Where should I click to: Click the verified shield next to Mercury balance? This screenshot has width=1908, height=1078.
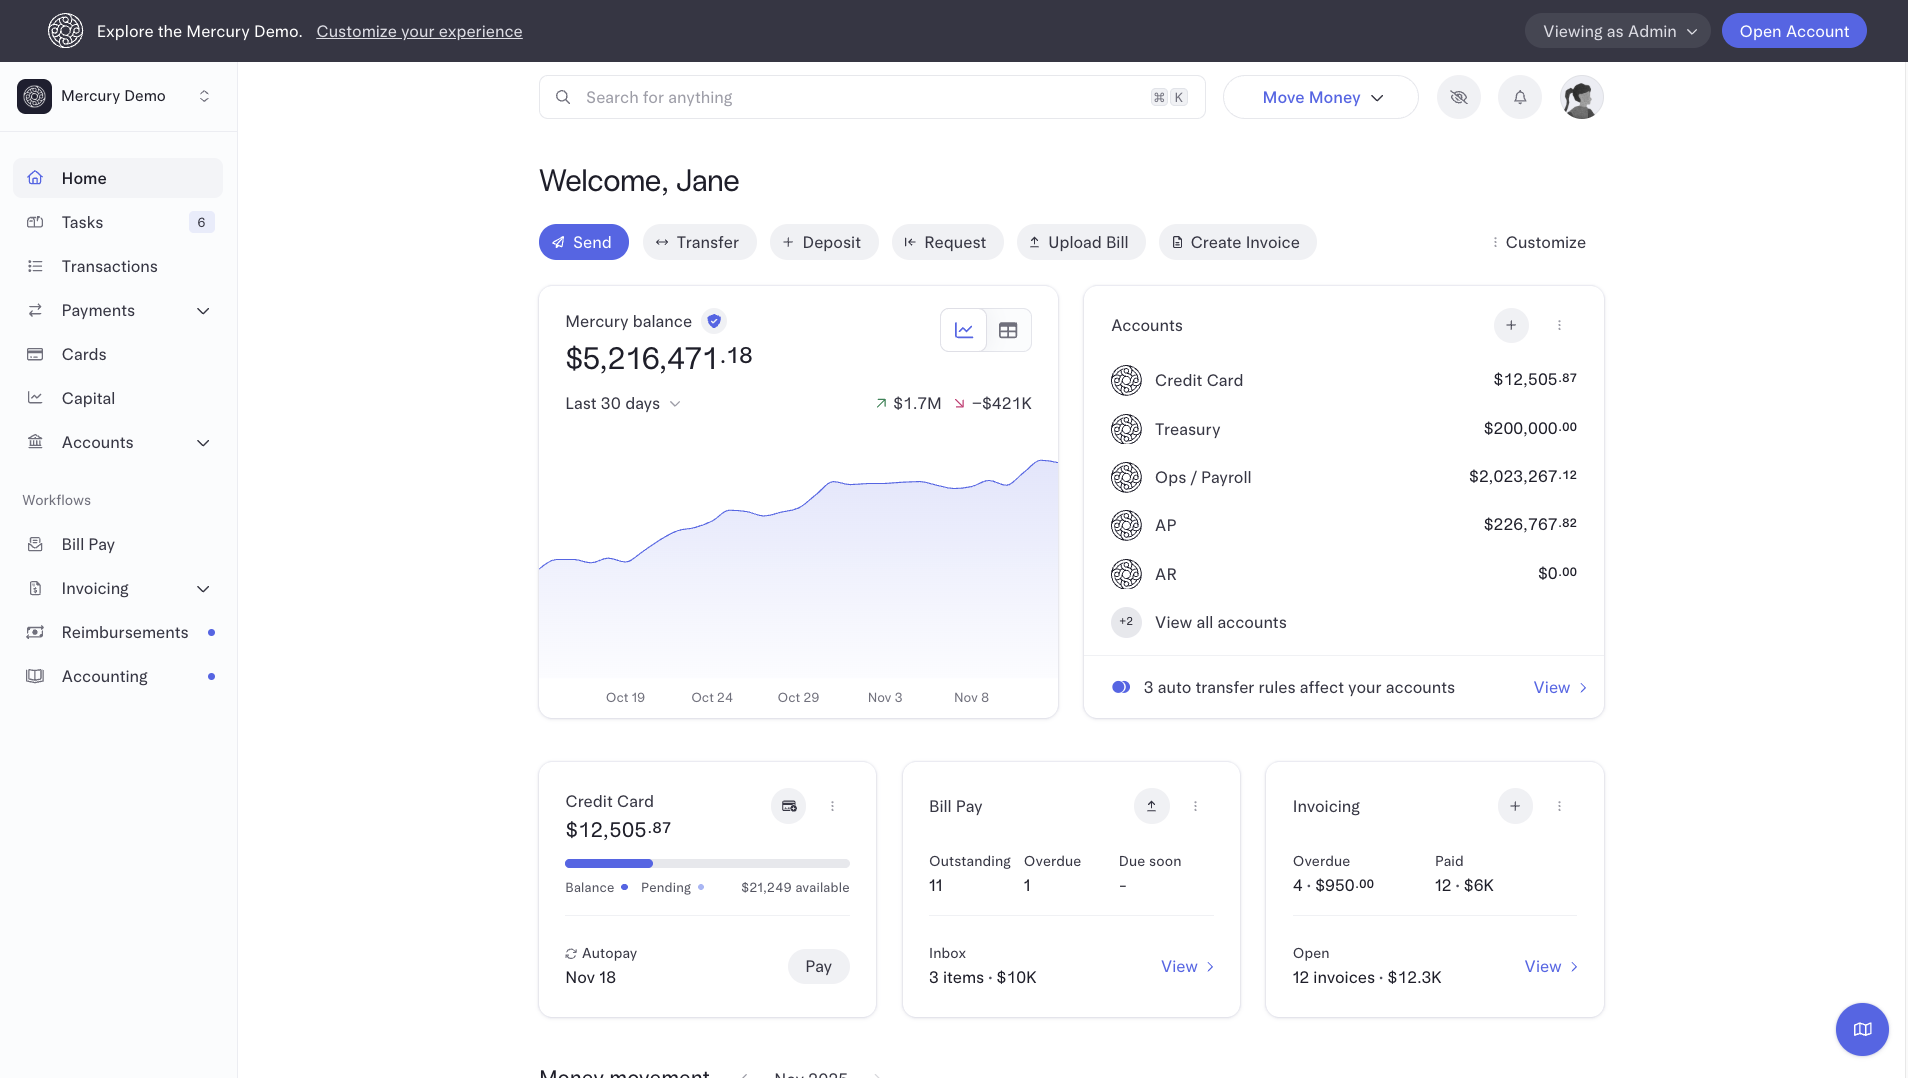(714, 321)
